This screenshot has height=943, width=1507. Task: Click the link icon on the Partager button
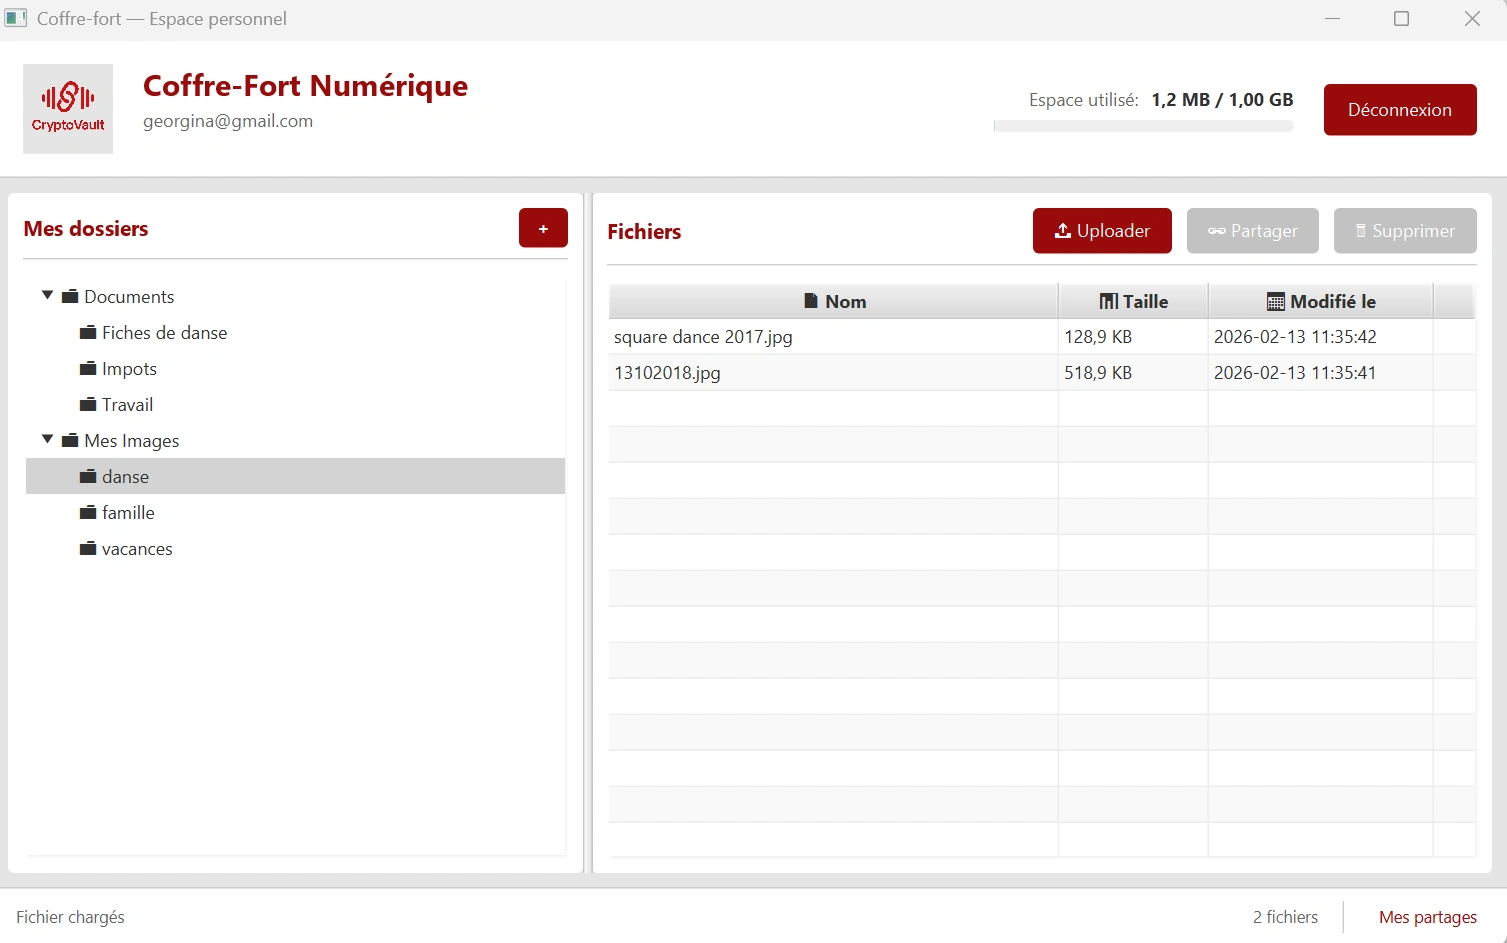[x=1217, y=231]
